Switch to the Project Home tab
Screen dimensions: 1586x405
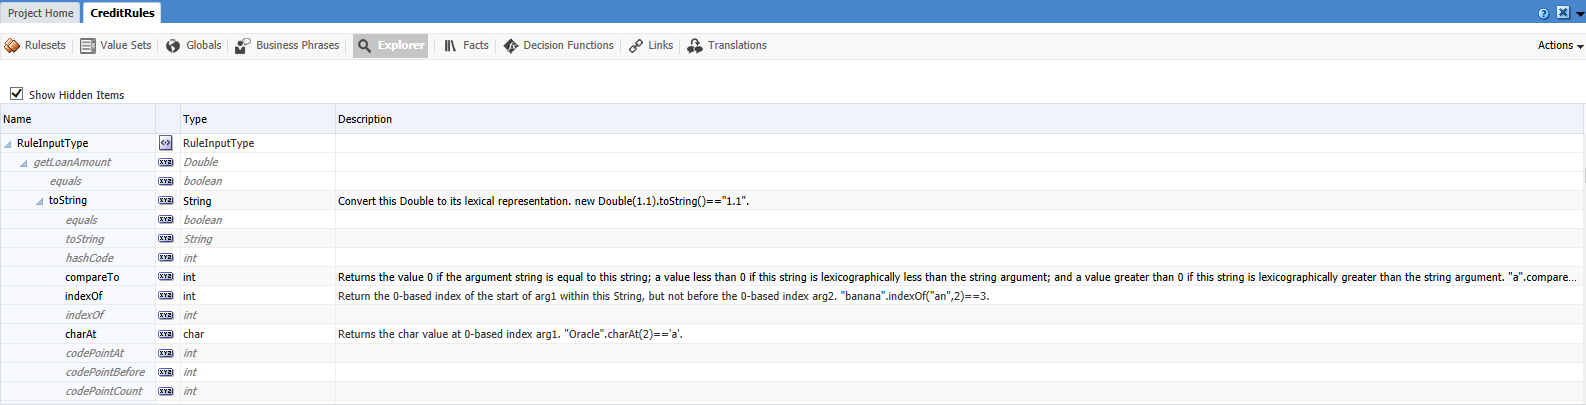point(41,13)
